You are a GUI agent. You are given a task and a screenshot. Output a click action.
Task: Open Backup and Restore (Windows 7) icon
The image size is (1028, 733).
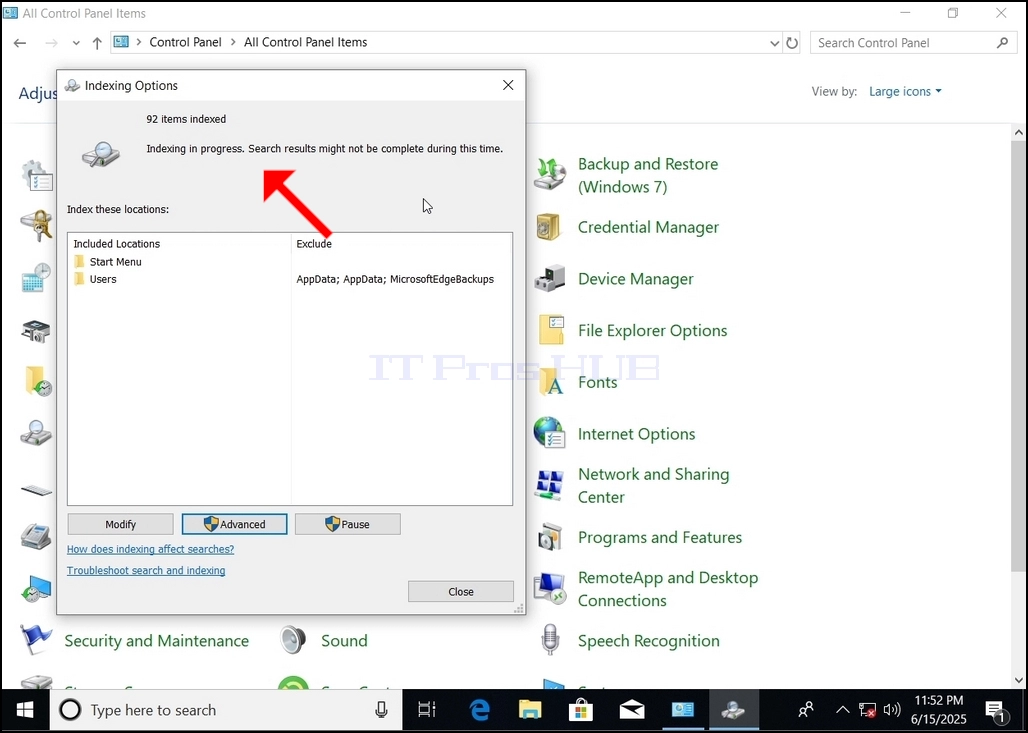tap(549, 174)
